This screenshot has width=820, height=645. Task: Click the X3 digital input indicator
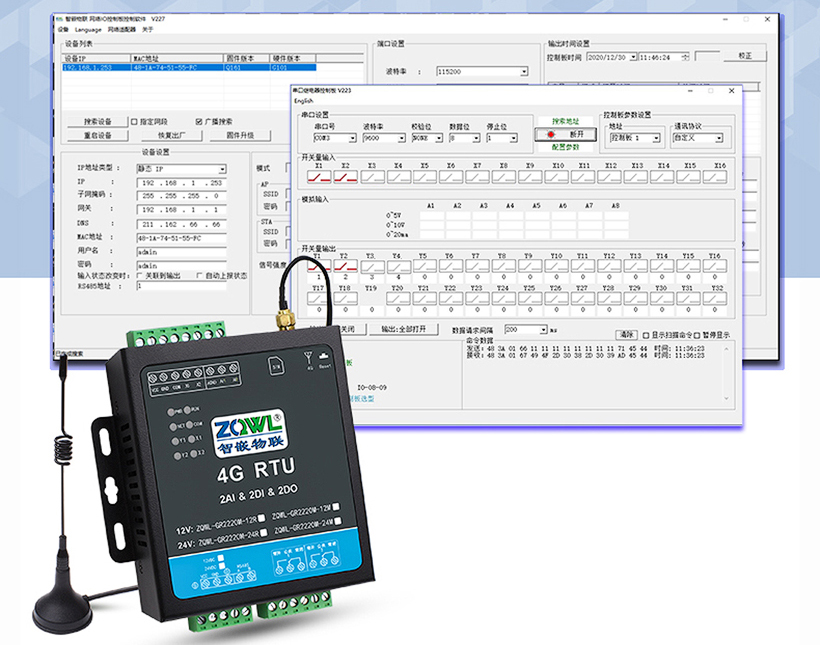tap(372, 177)
